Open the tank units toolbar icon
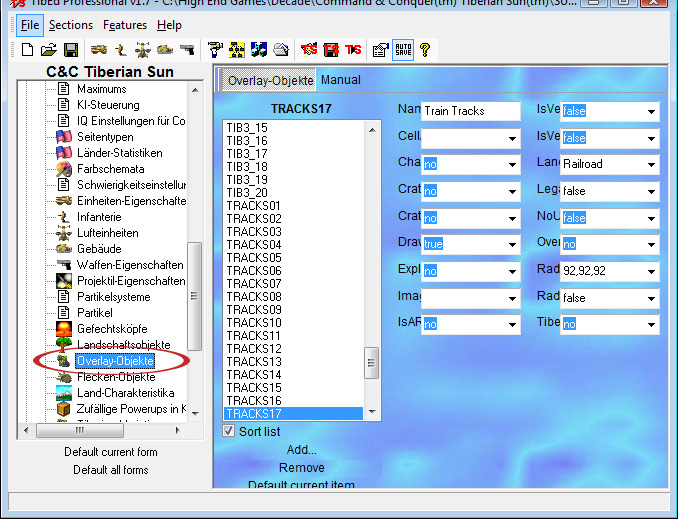 click(99, 50)
